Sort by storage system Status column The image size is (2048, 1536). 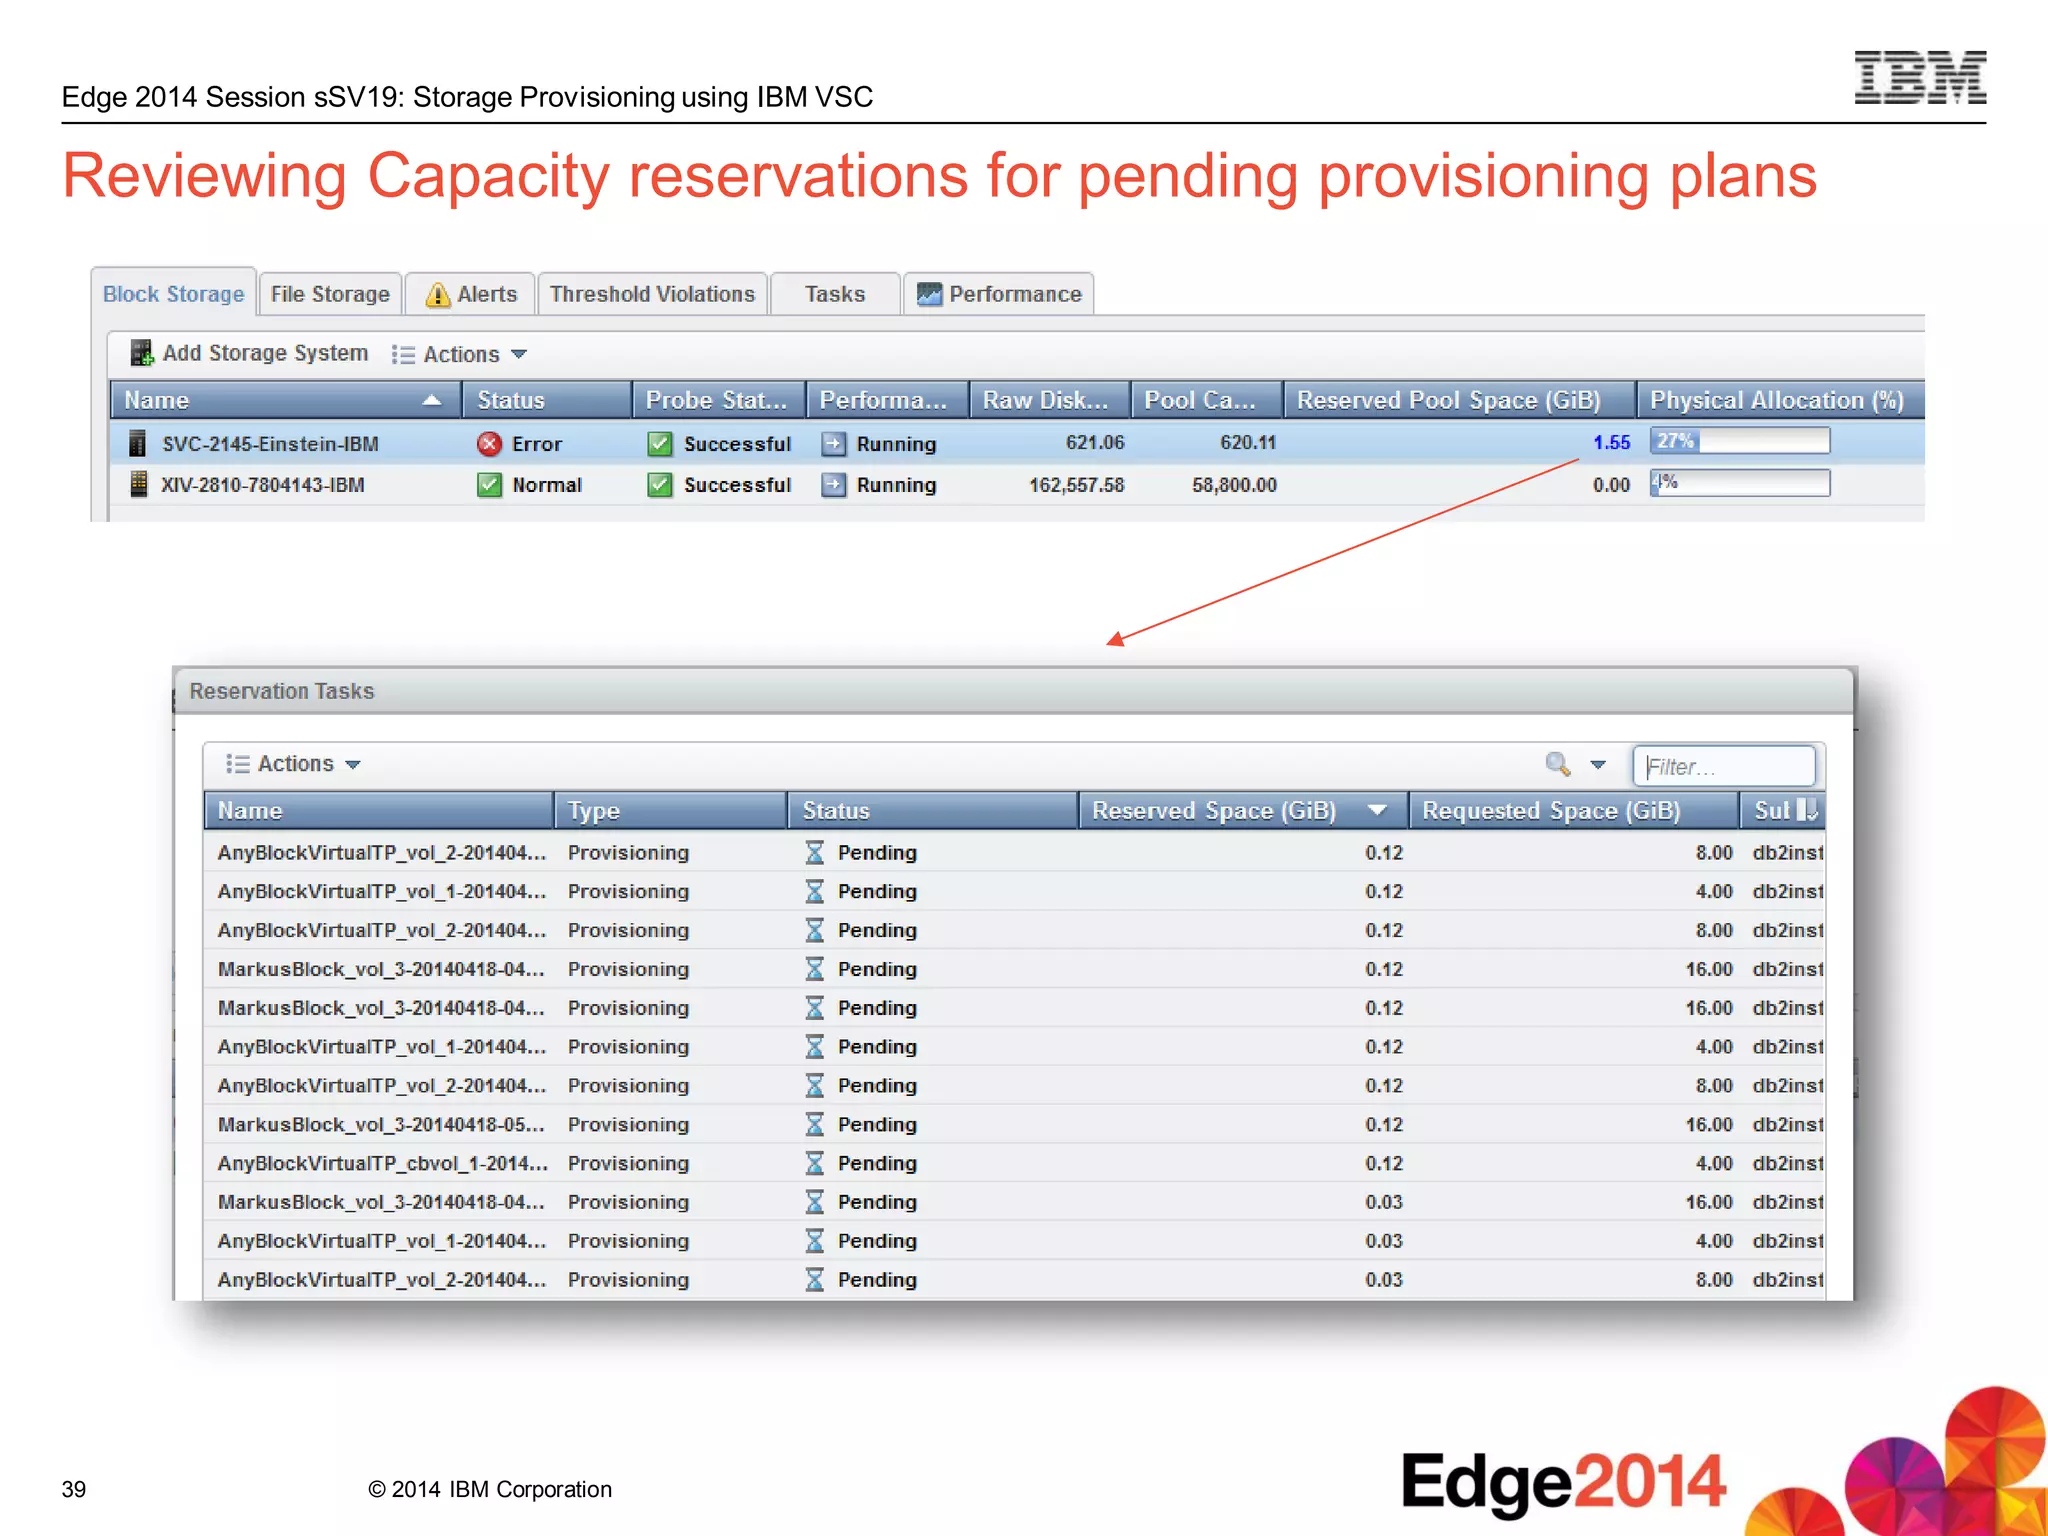coord(546,400)
